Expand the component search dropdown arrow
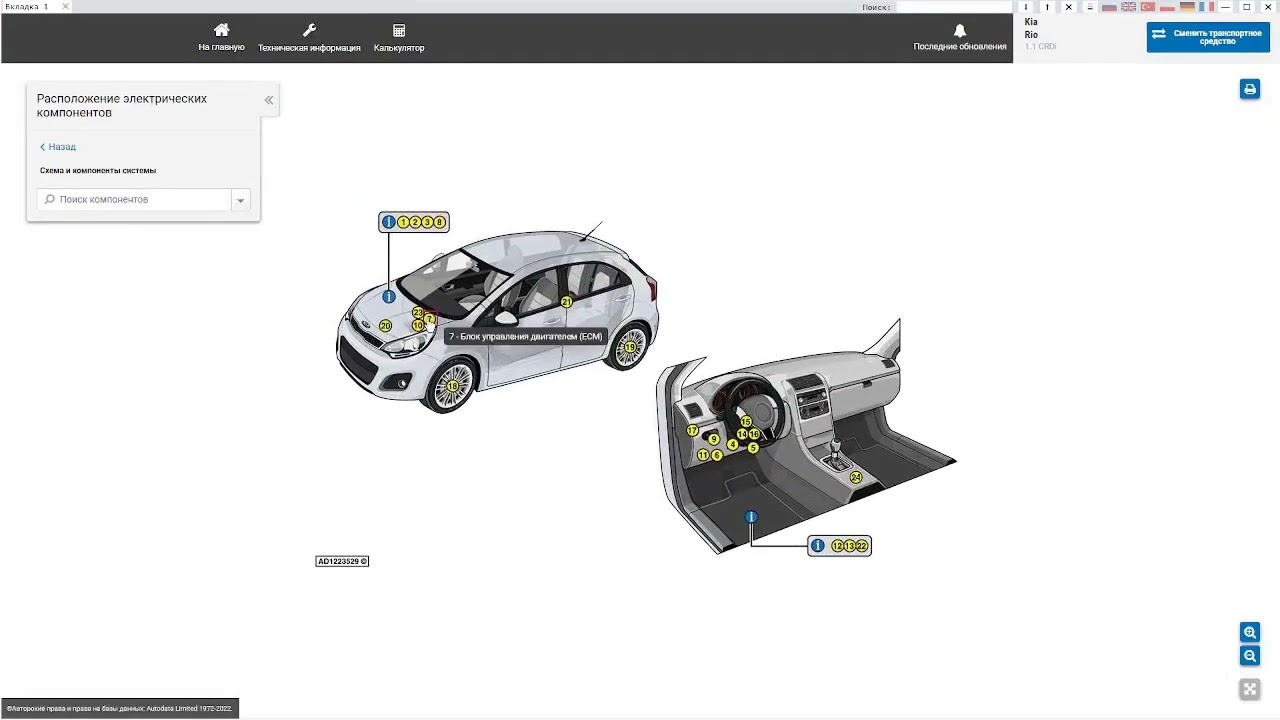 (240, 200)
